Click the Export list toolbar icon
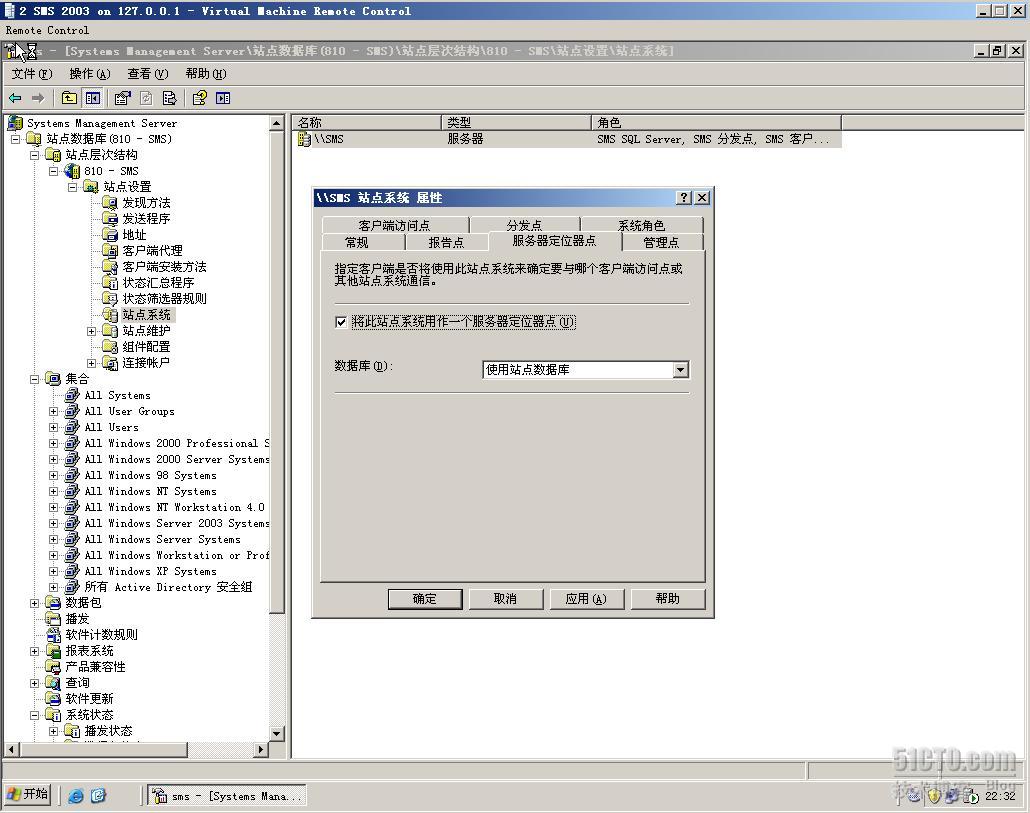This screenshot has height=813, width=1030. pos(169,98)
